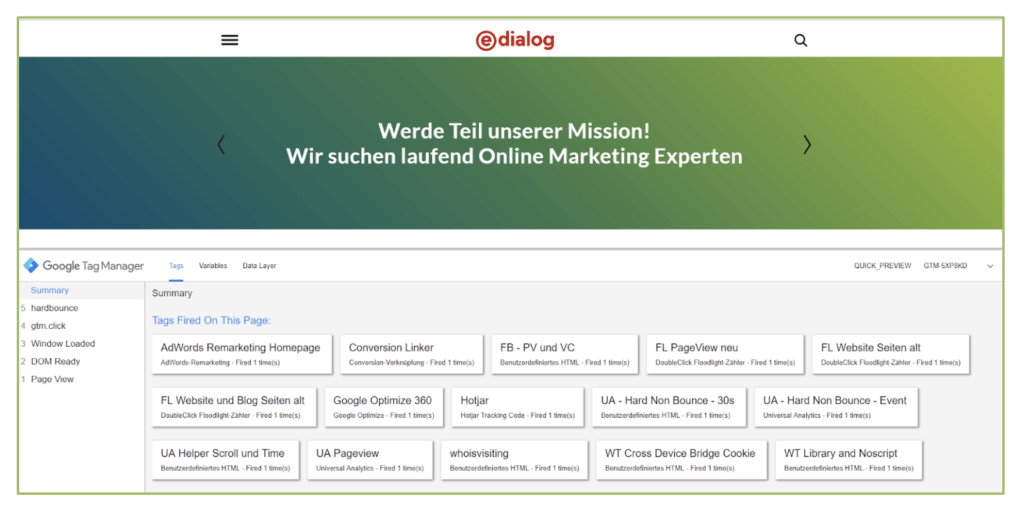Screen dimensions: 1024x507
Task: Select the Page View event
Action: (52, 380)
